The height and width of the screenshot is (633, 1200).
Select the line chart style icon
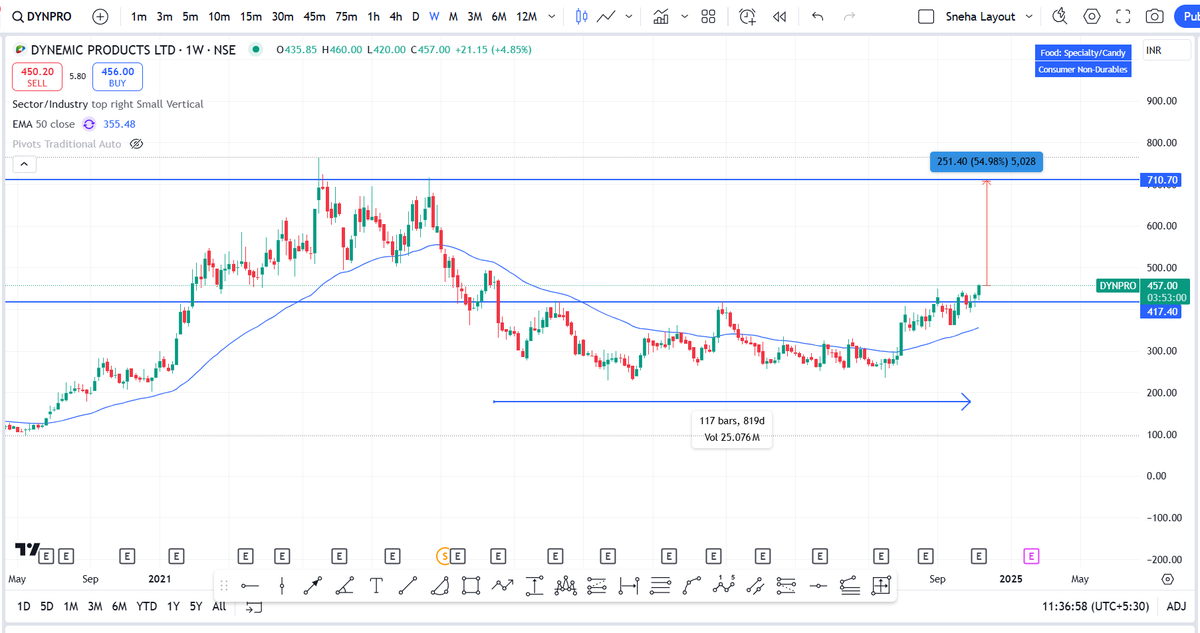click(606, 17)
